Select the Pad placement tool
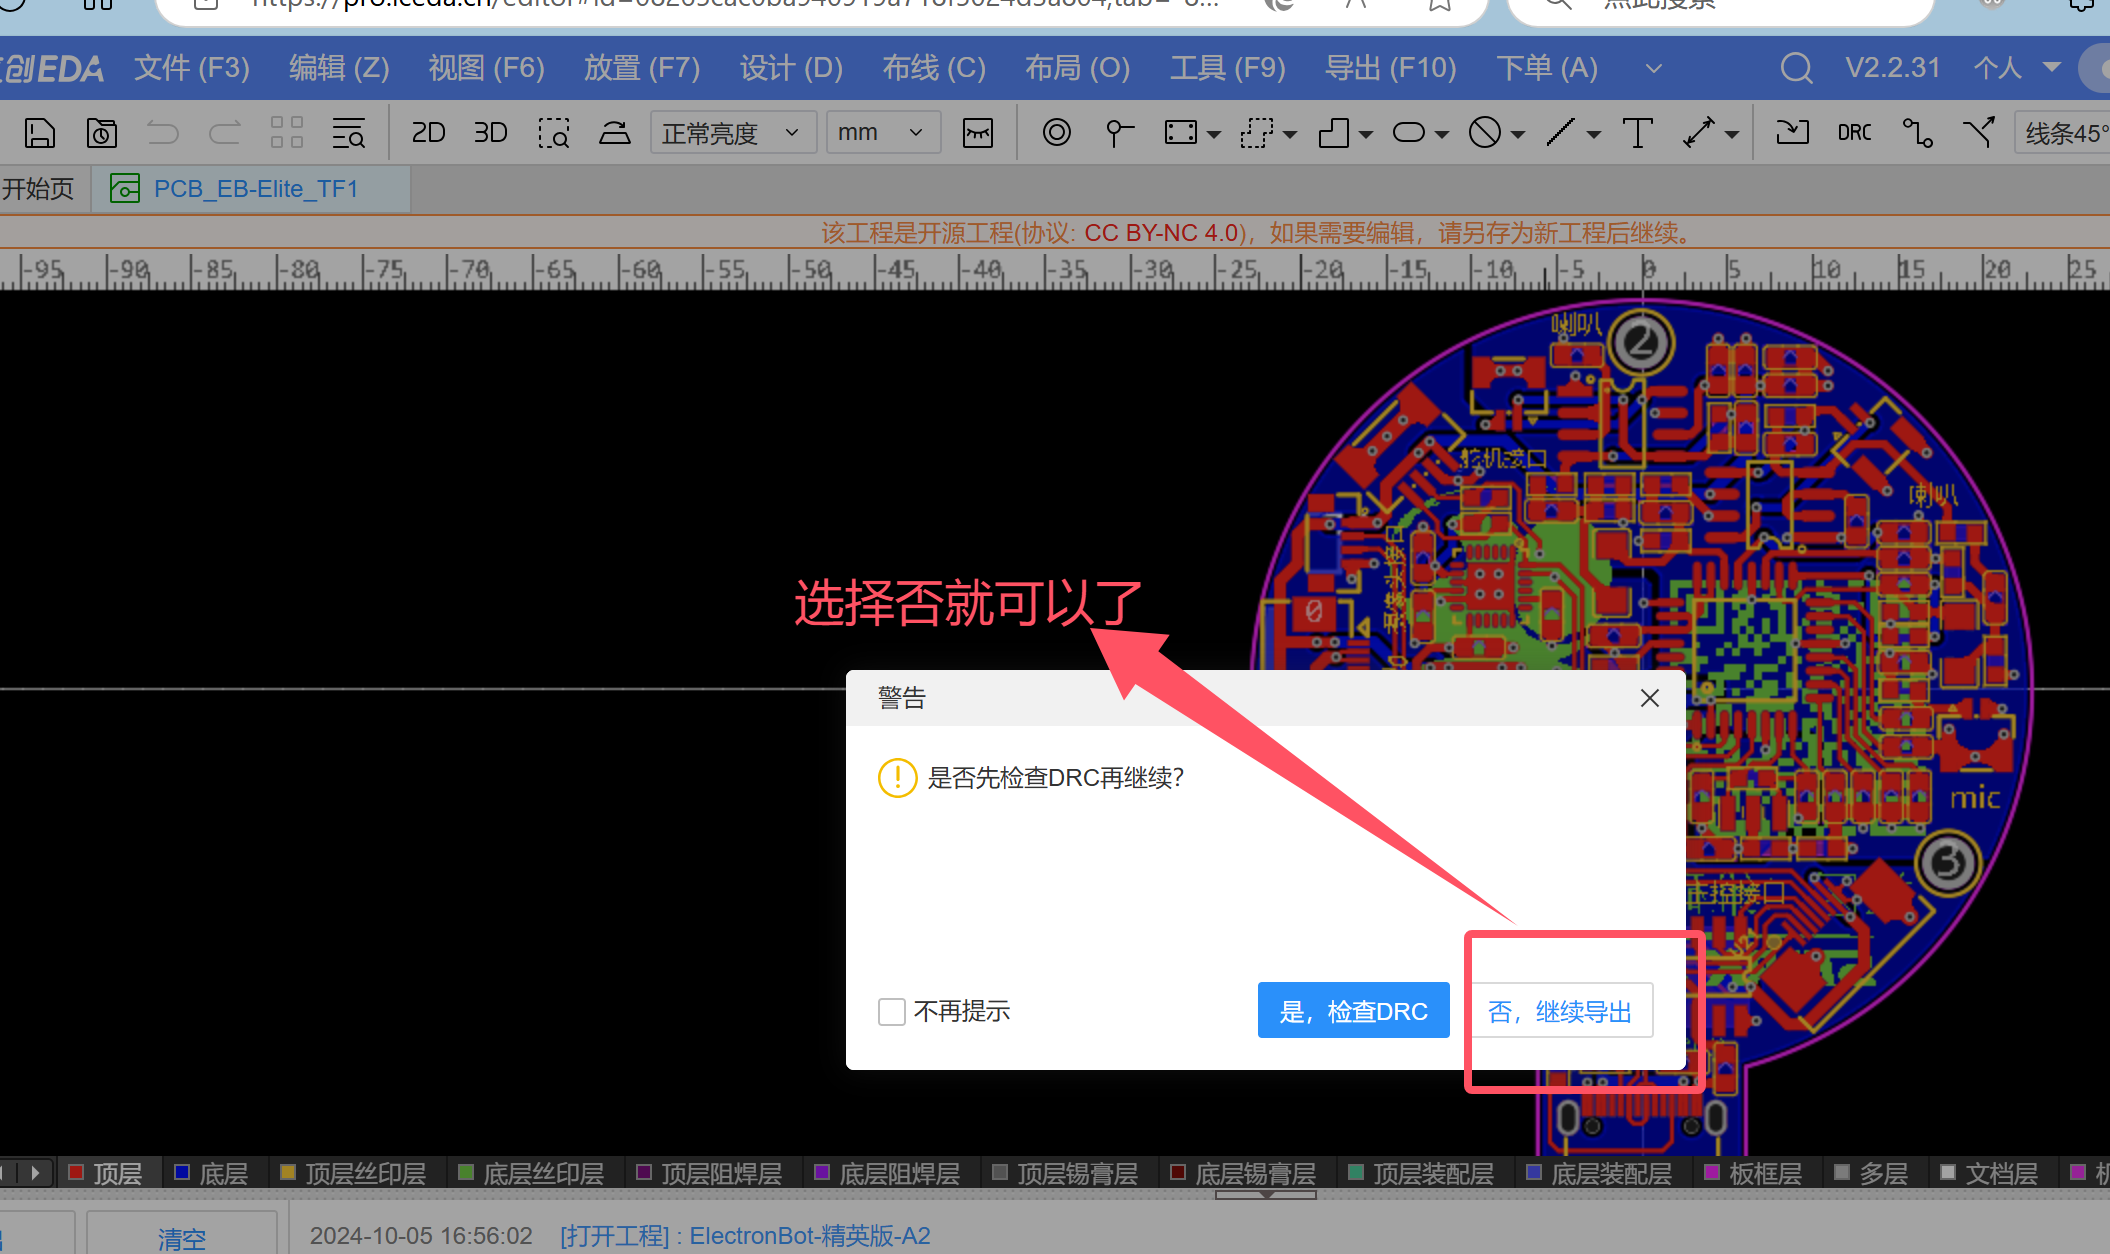This screenshot has width=2110, height=1254. [x=1119, y=133]
